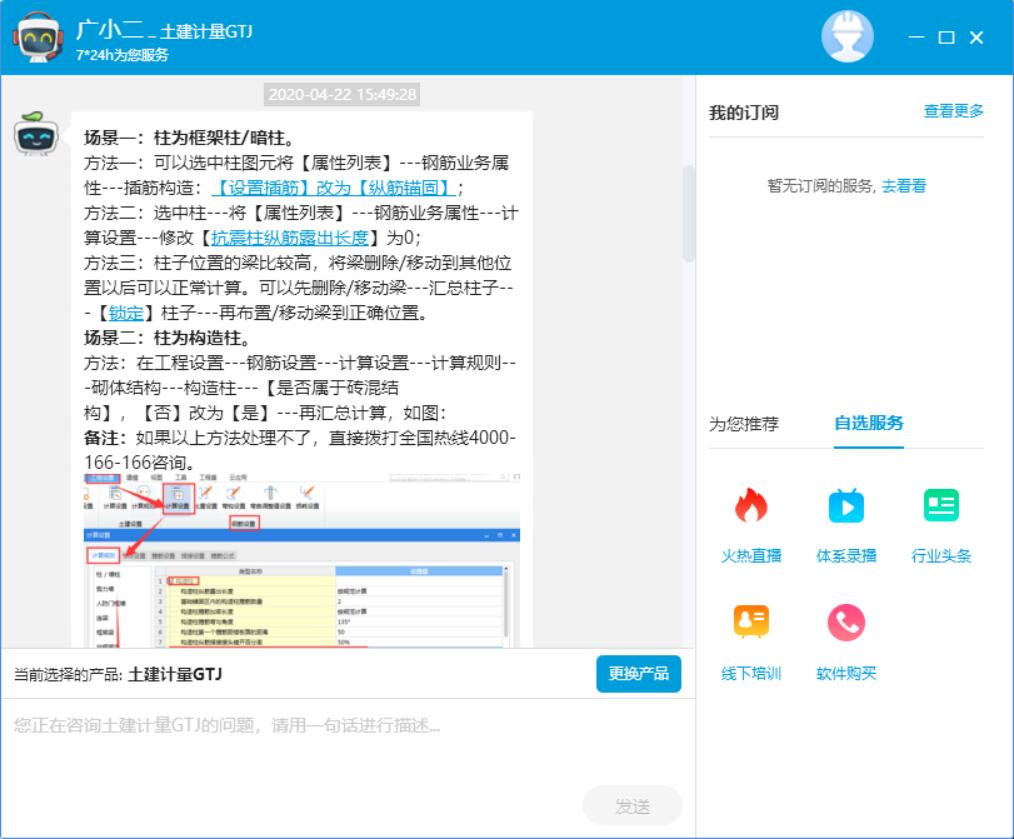Open 【设置插筋】改为【纵筋锚固】 link
Screen dimensions: 1014x839
click(333, 188)
